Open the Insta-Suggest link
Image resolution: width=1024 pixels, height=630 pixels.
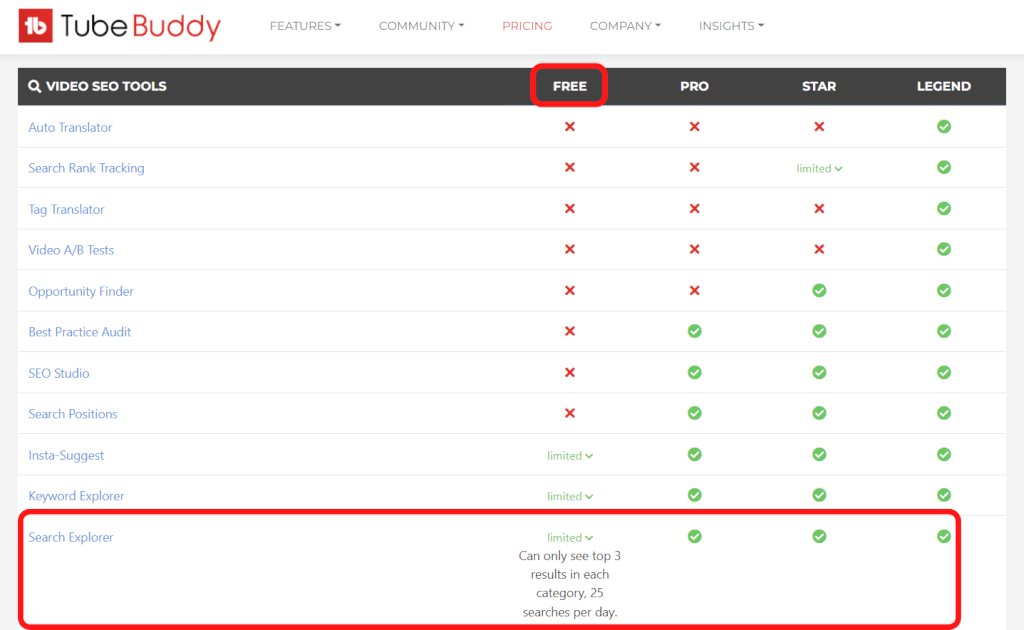coord(66,455)
